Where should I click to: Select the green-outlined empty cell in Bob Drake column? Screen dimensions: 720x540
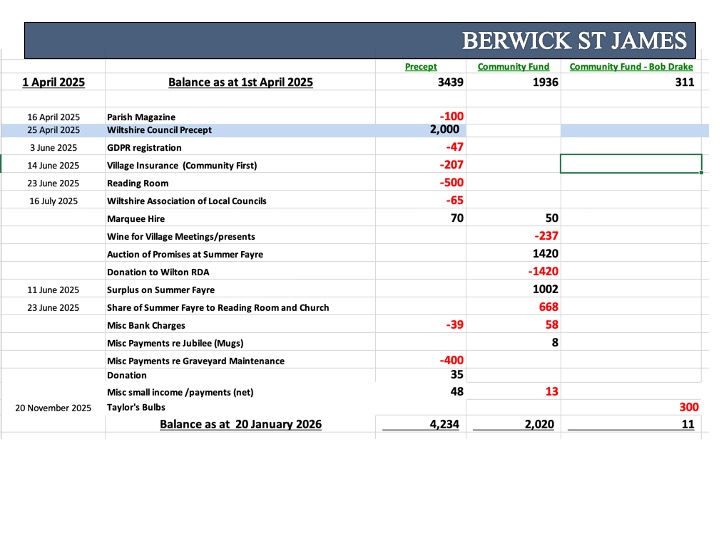[x=631, y=164]
